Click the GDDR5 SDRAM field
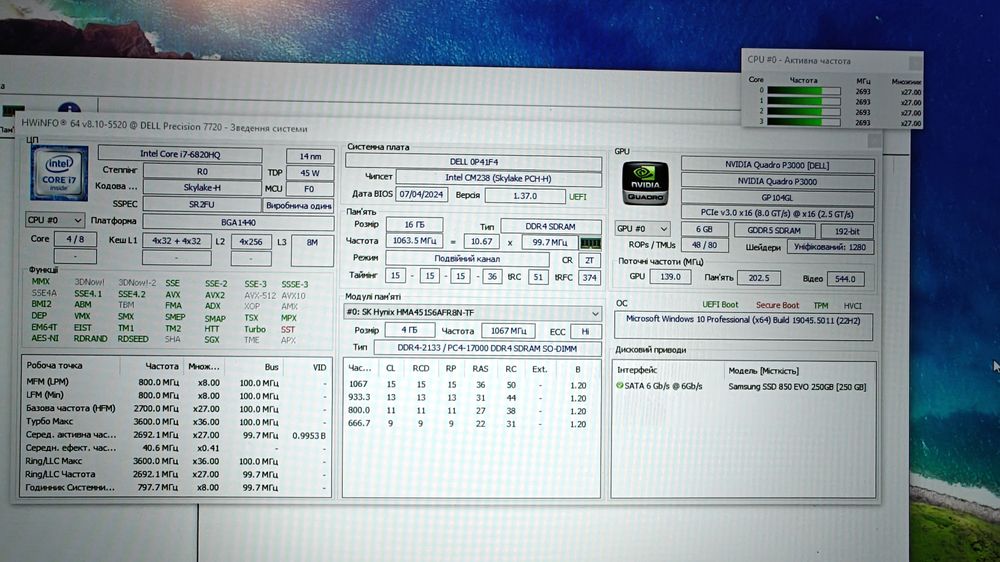The image size is (1000, 562). 774,230
